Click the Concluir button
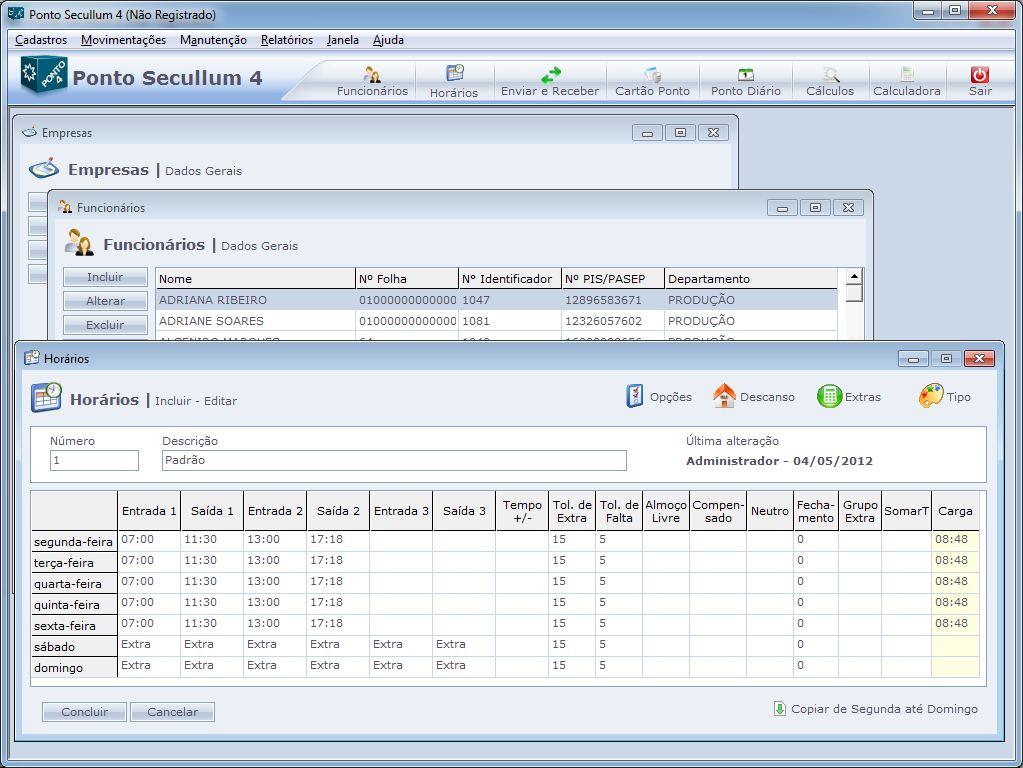This screenshot has height=768, width=1023. [x=84, y=712]
